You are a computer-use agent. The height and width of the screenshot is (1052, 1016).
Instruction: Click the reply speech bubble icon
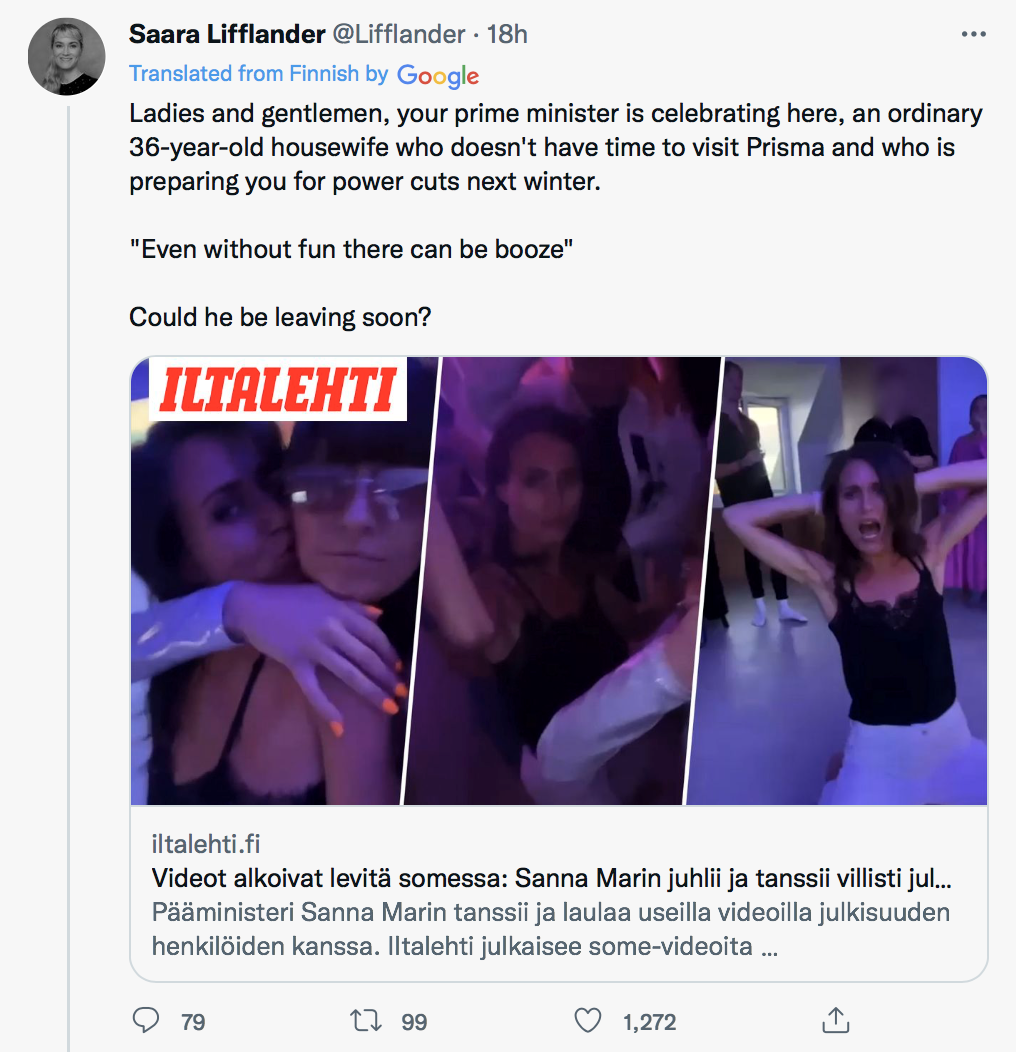tap(146, 1020)
